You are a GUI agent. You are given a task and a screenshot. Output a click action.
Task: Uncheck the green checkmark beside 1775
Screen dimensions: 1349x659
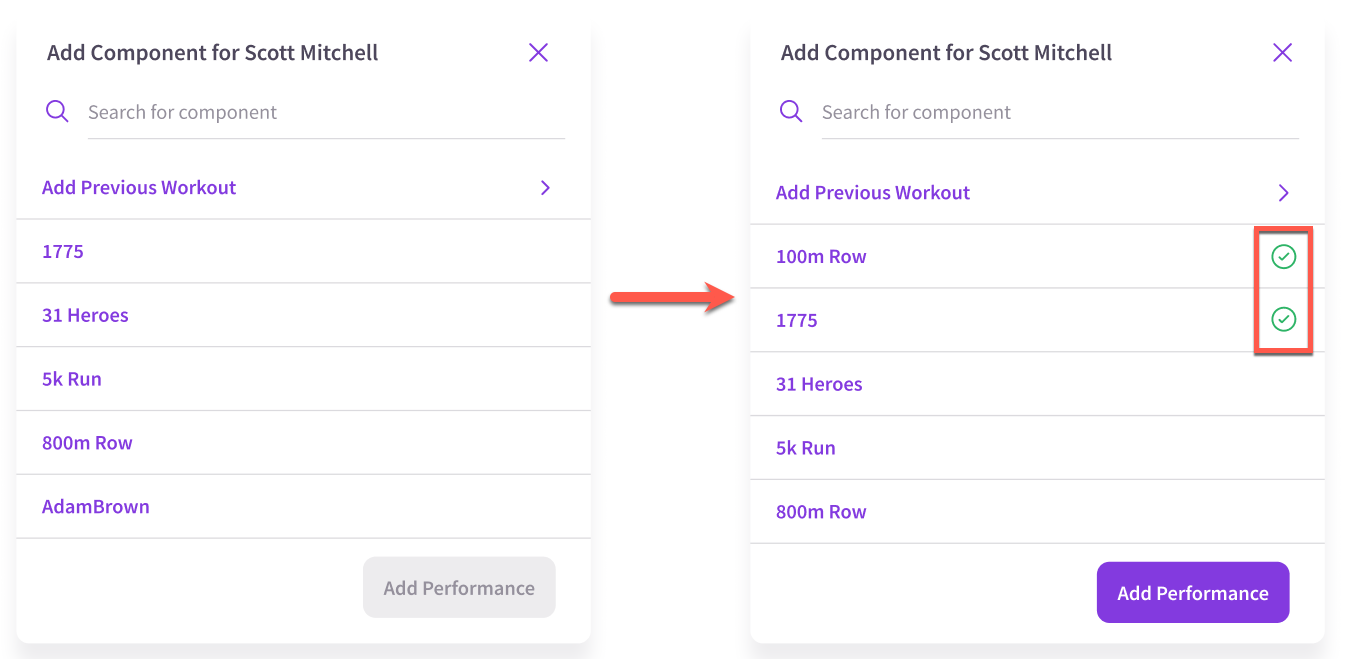click(x=1283, y=319)
